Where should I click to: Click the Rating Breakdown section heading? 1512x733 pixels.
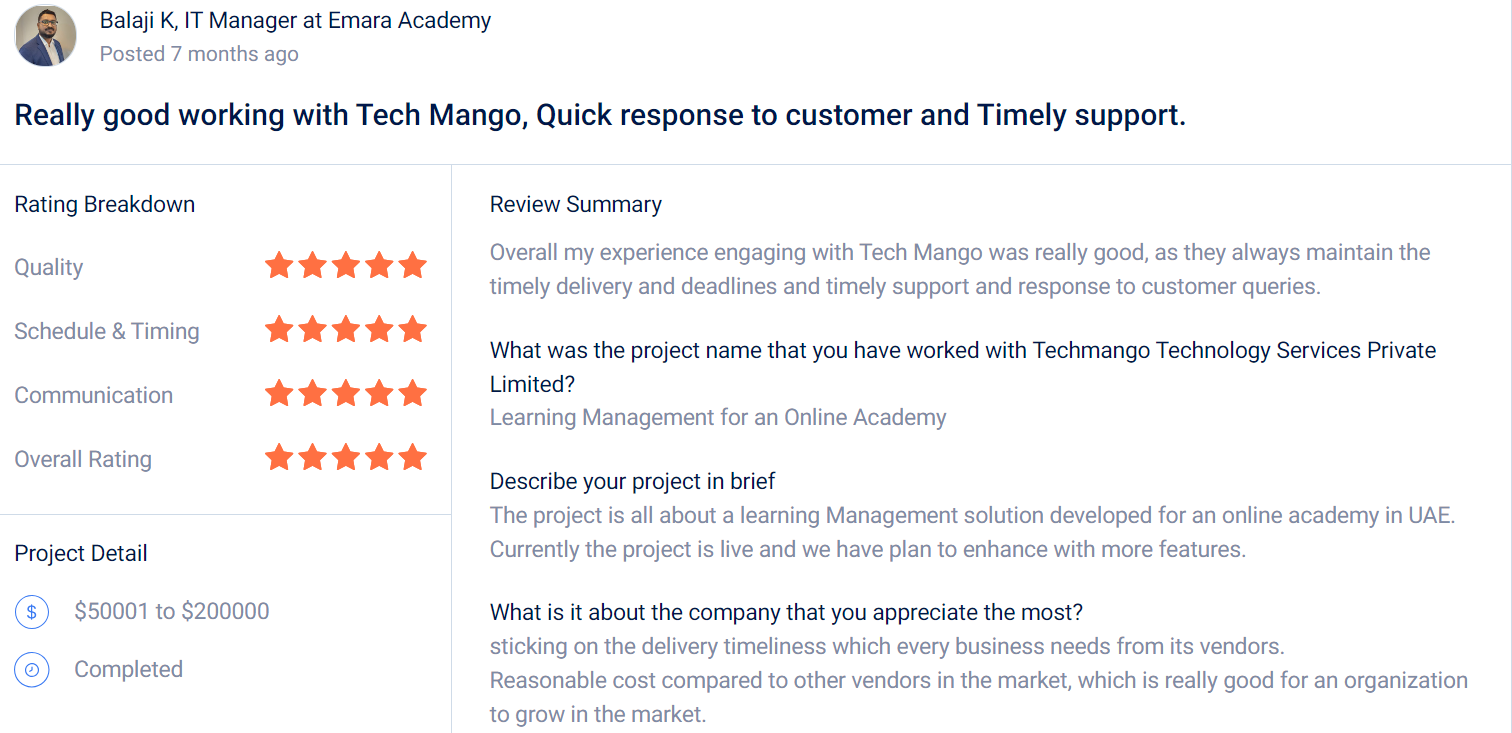(x=104, y=204)
